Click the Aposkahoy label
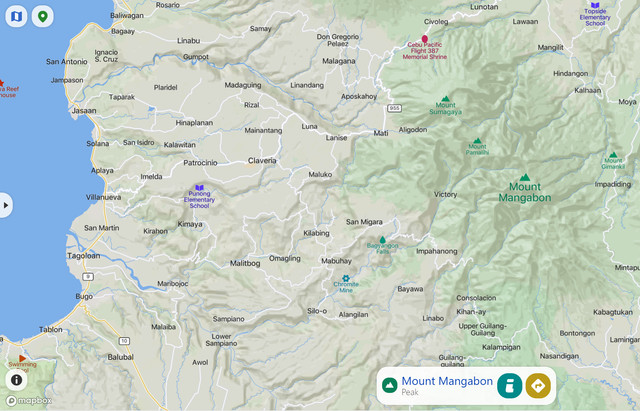The height and width of the screenshot is (411, 640). coord(359,96)
